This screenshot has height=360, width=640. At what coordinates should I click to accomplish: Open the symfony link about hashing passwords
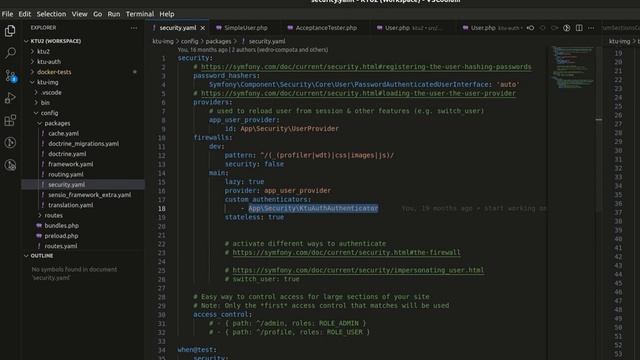pyautogui.click(x=366, y=67)
